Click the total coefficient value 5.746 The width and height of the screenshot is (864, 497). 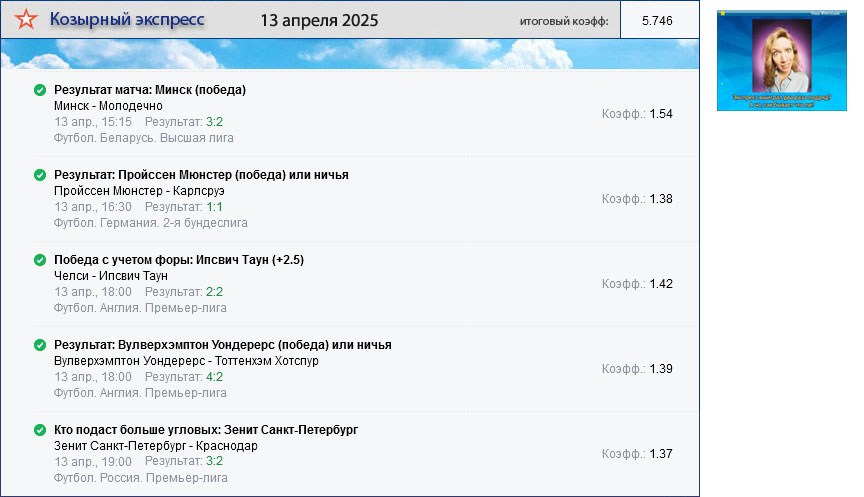[657, 20]
